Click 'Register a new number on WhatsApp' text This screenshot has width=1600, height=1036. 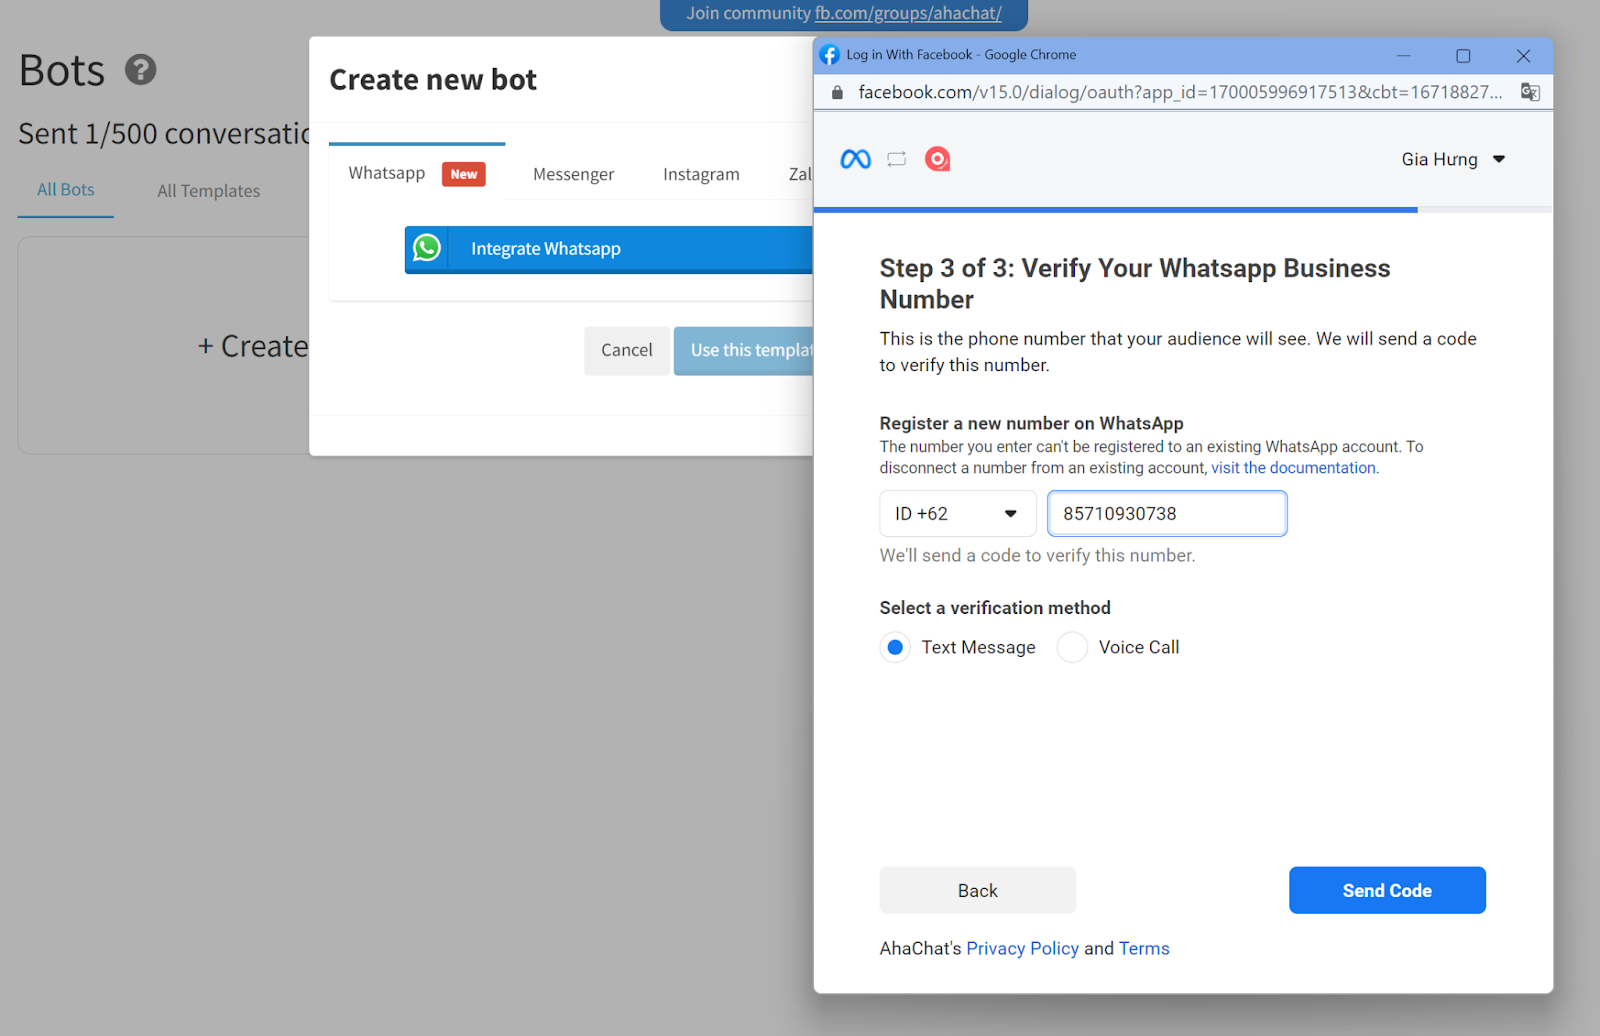click(1031, 423)
